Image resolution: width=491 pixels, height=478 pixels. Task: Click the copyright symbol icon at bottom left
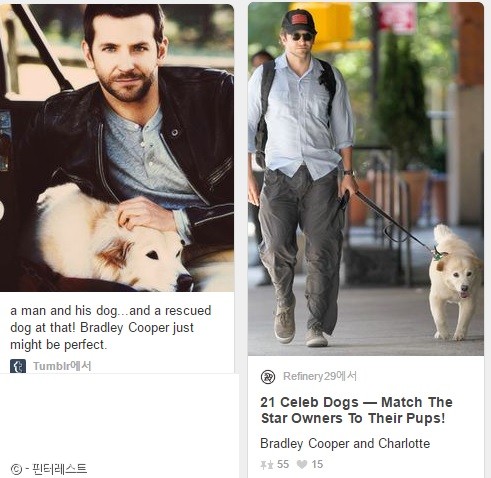click(16, 469)
